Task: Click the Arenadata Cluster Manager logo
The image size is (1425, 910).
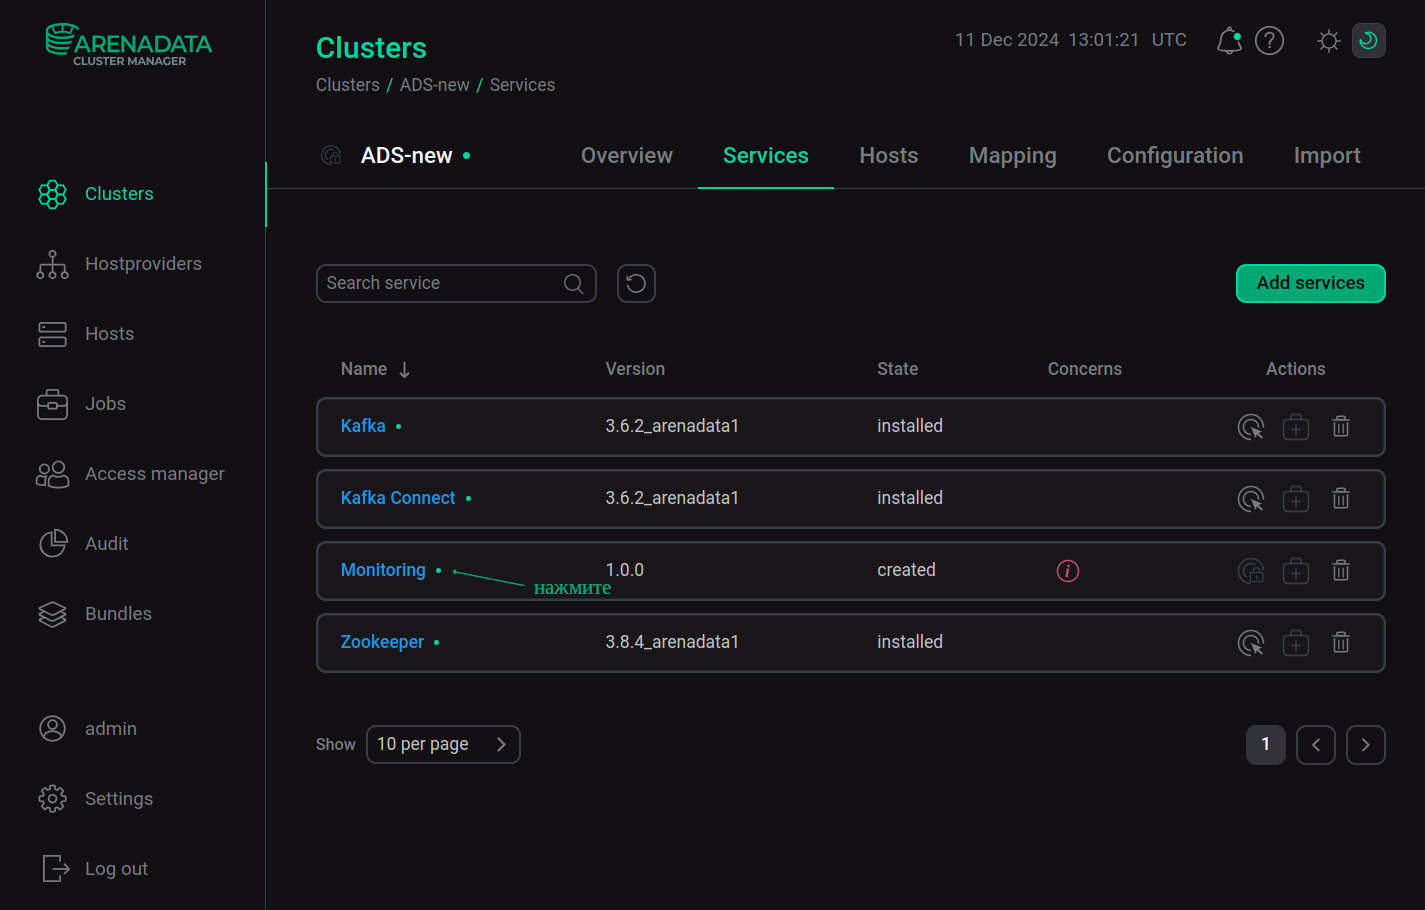Action: coord(129,45)
